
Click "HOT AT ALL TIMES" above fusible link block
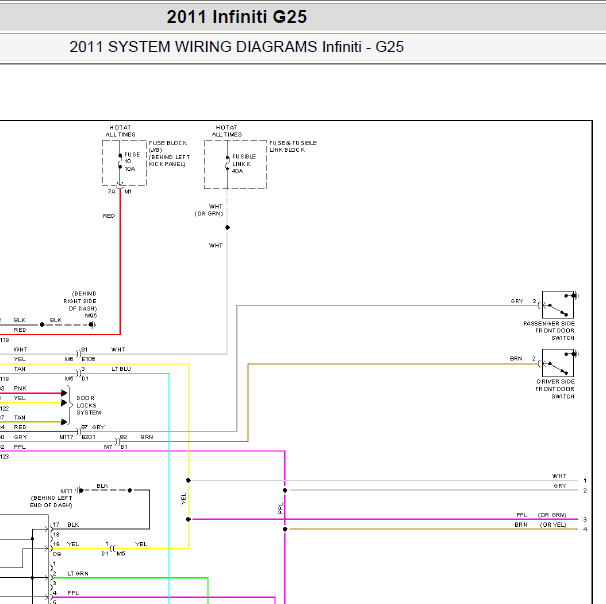[x=227, y=131]
